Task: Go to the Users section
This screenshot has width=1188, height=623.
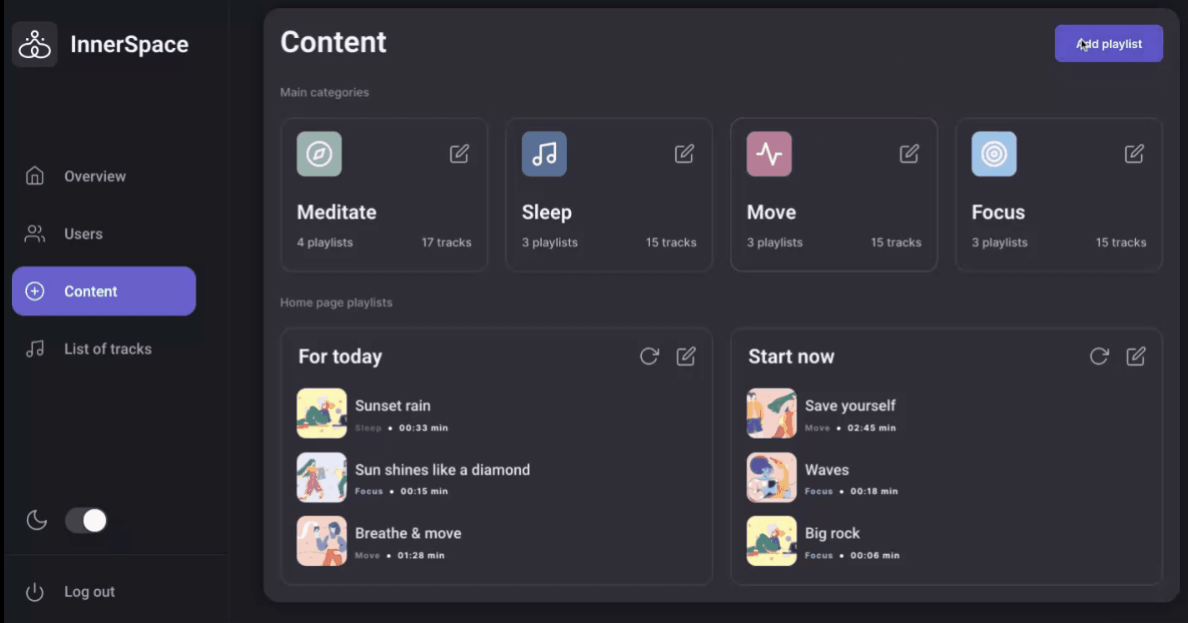Action: [x=83, y=234]
